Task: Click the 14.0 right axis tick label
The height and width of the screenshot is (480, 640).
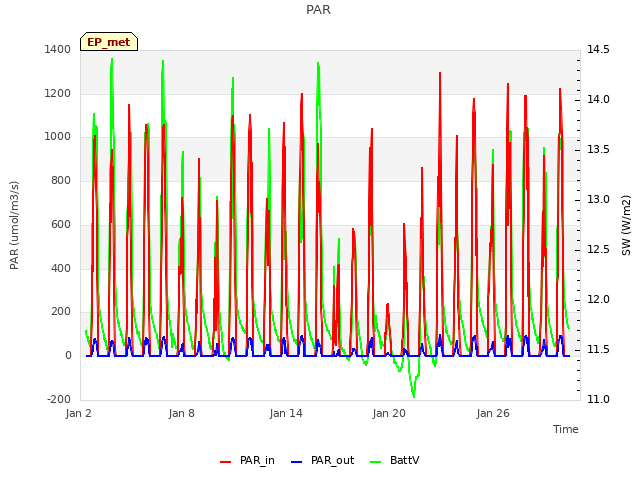Action: (598, 100)
